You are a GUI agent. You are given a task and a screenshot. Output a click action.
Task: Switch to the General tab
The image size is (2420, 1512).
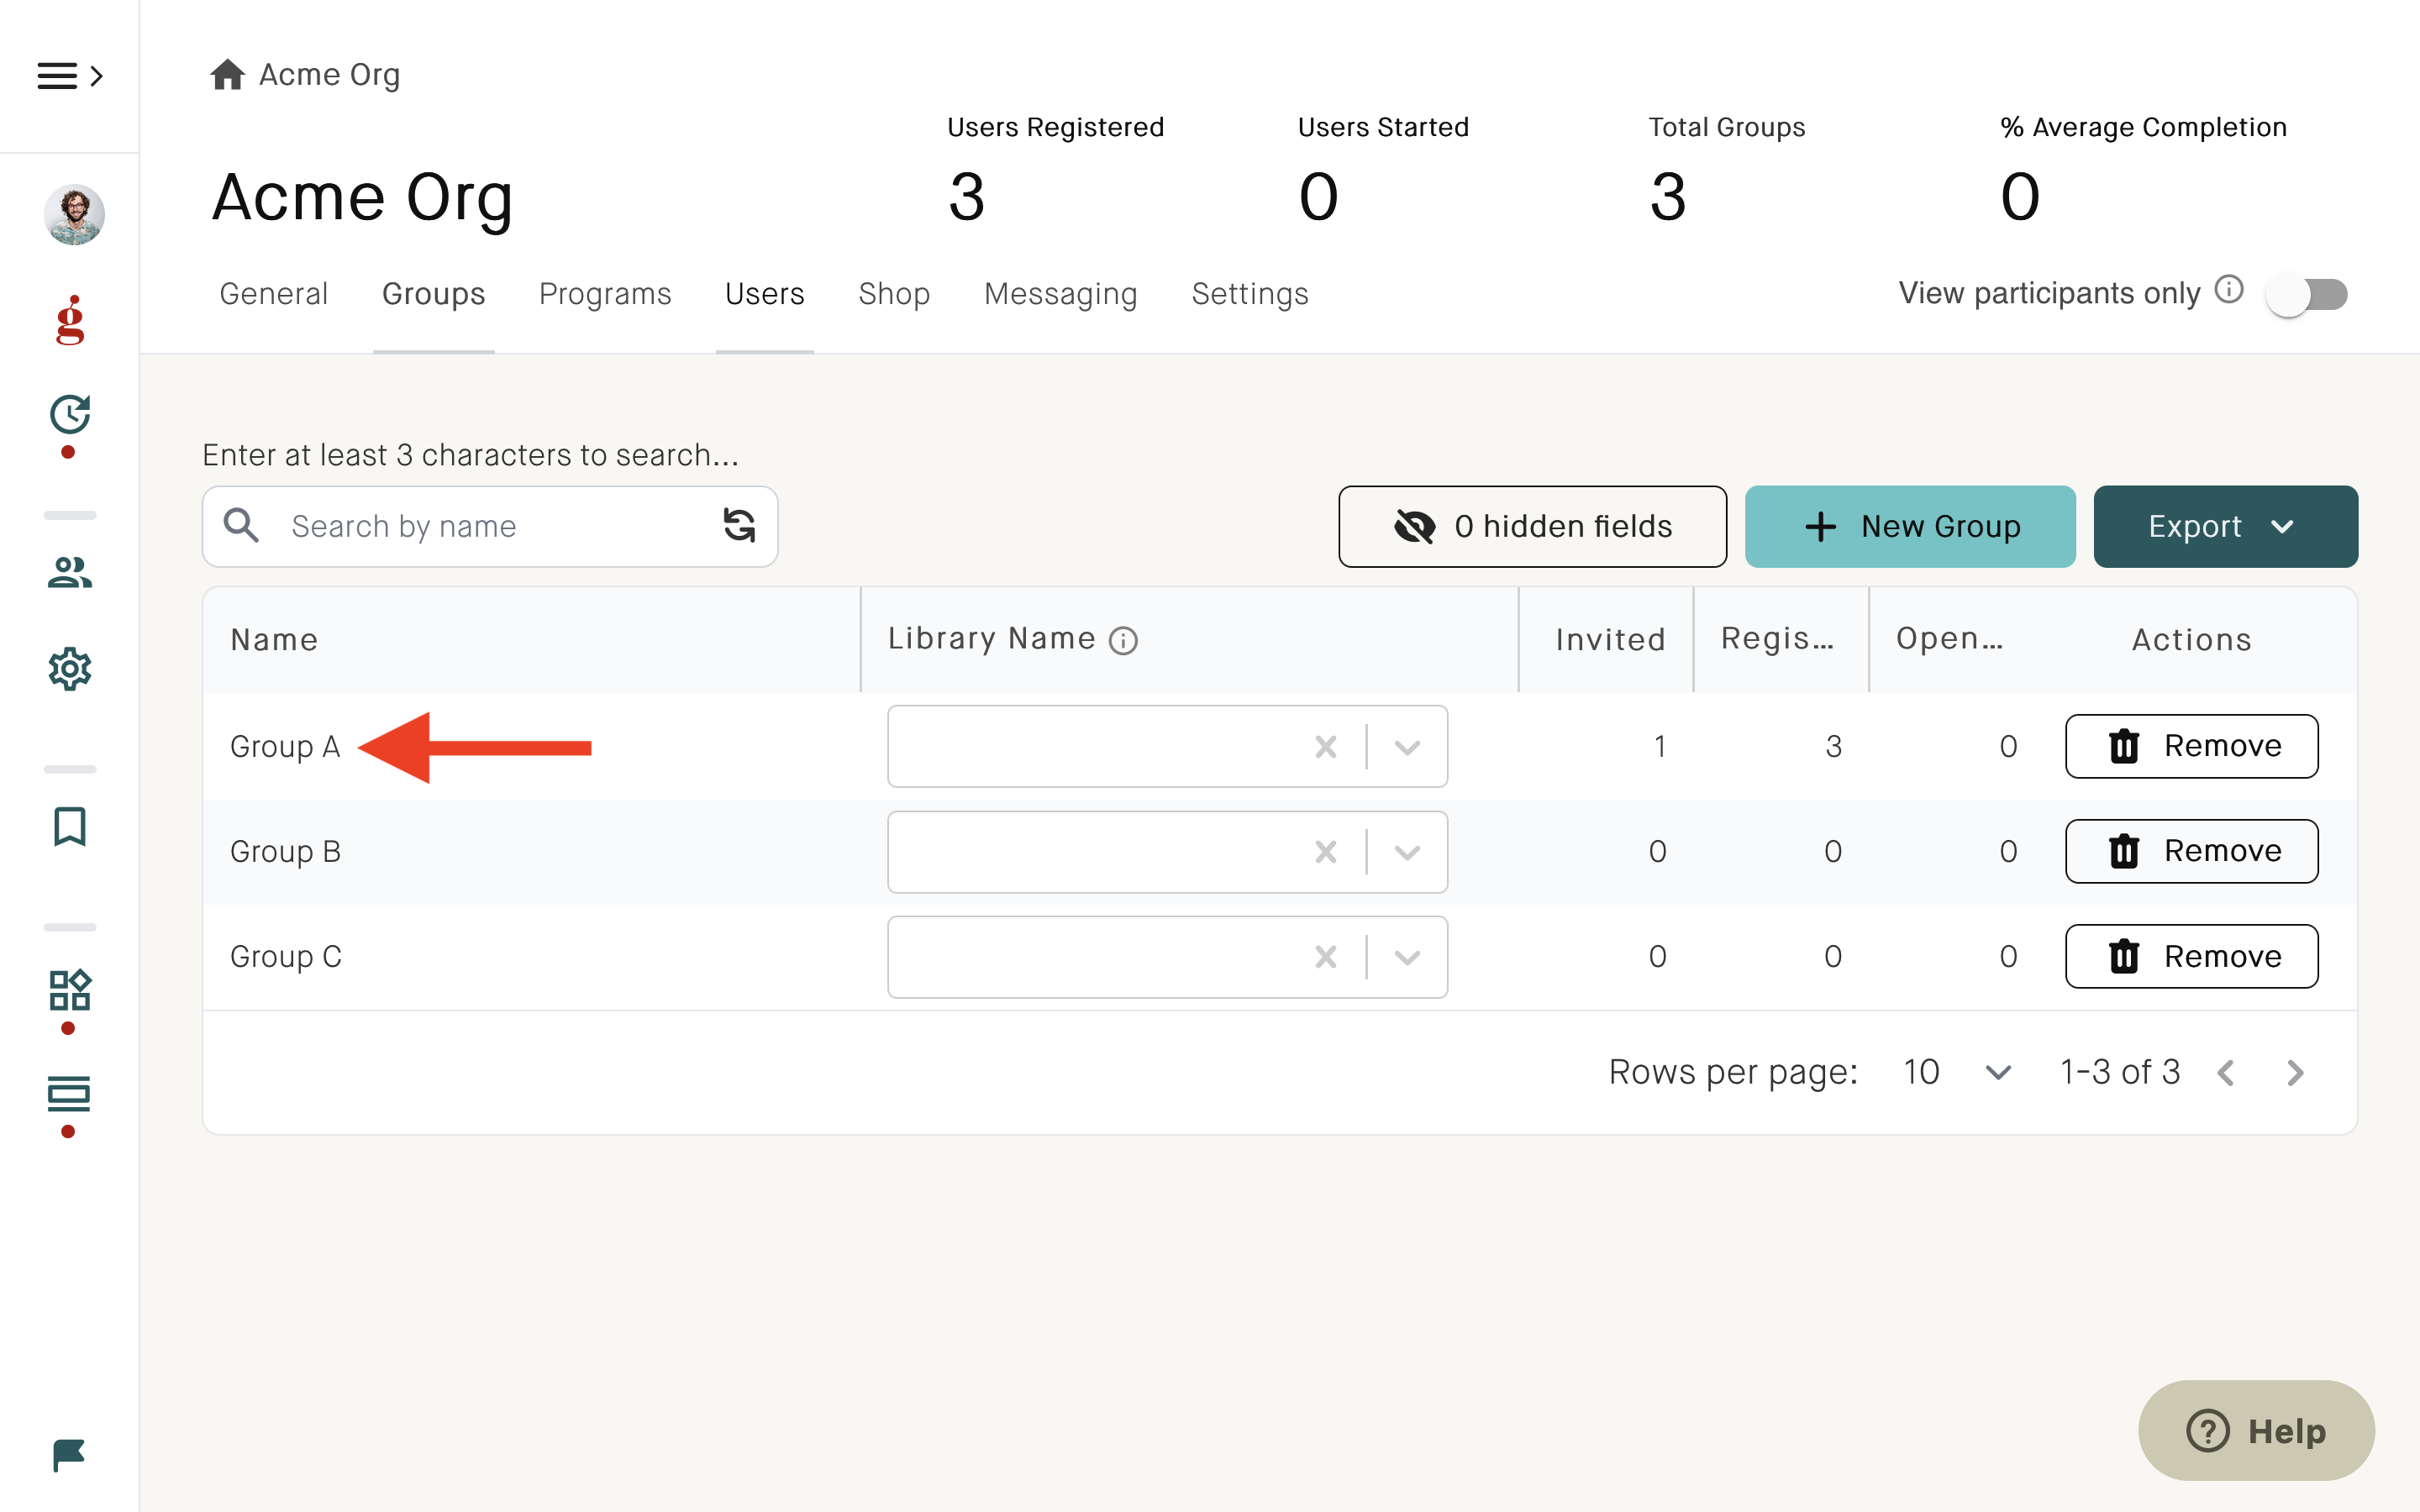[x=273, y=294]
